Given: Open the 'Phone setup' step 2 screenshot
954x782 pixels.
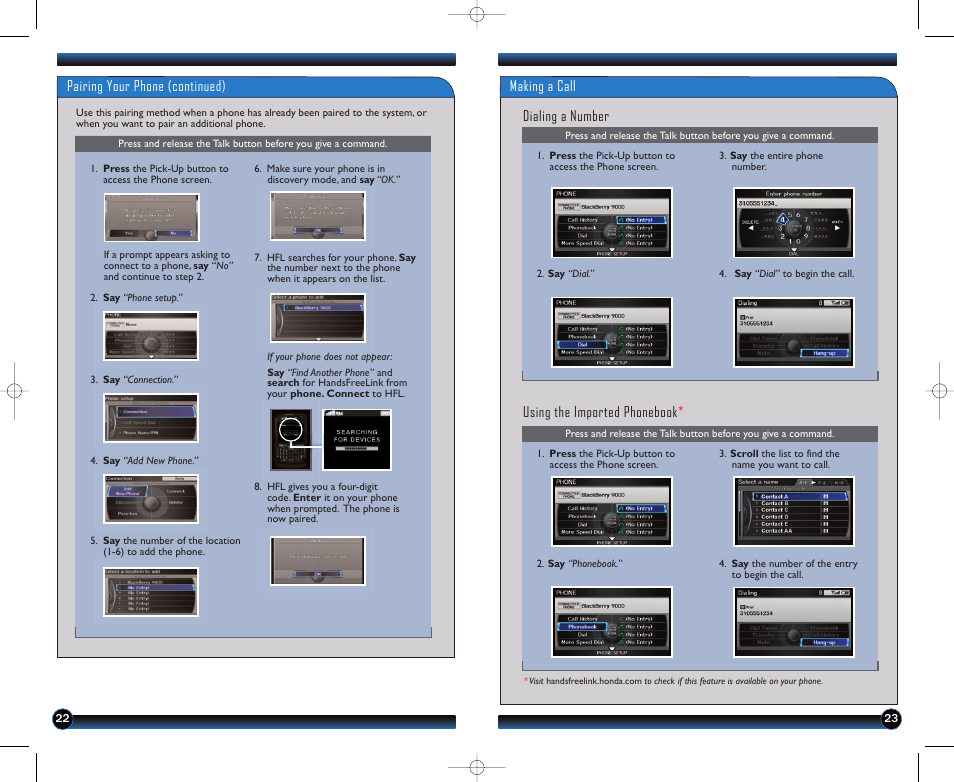Looking at the screenshot, I should click(151, 336).
